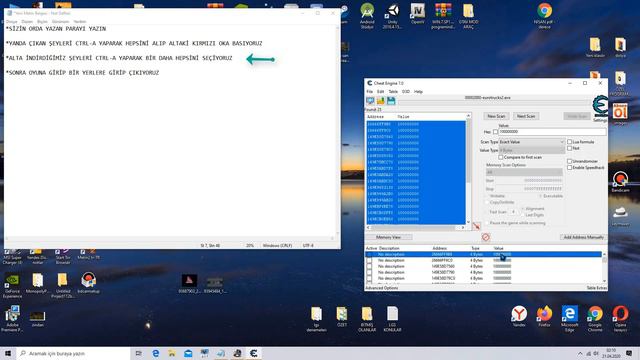The width and height of the screenshot is (640, 360).
Task: Open the D3D menu in Cheat Engine
Action: click(x=406, y=92)
